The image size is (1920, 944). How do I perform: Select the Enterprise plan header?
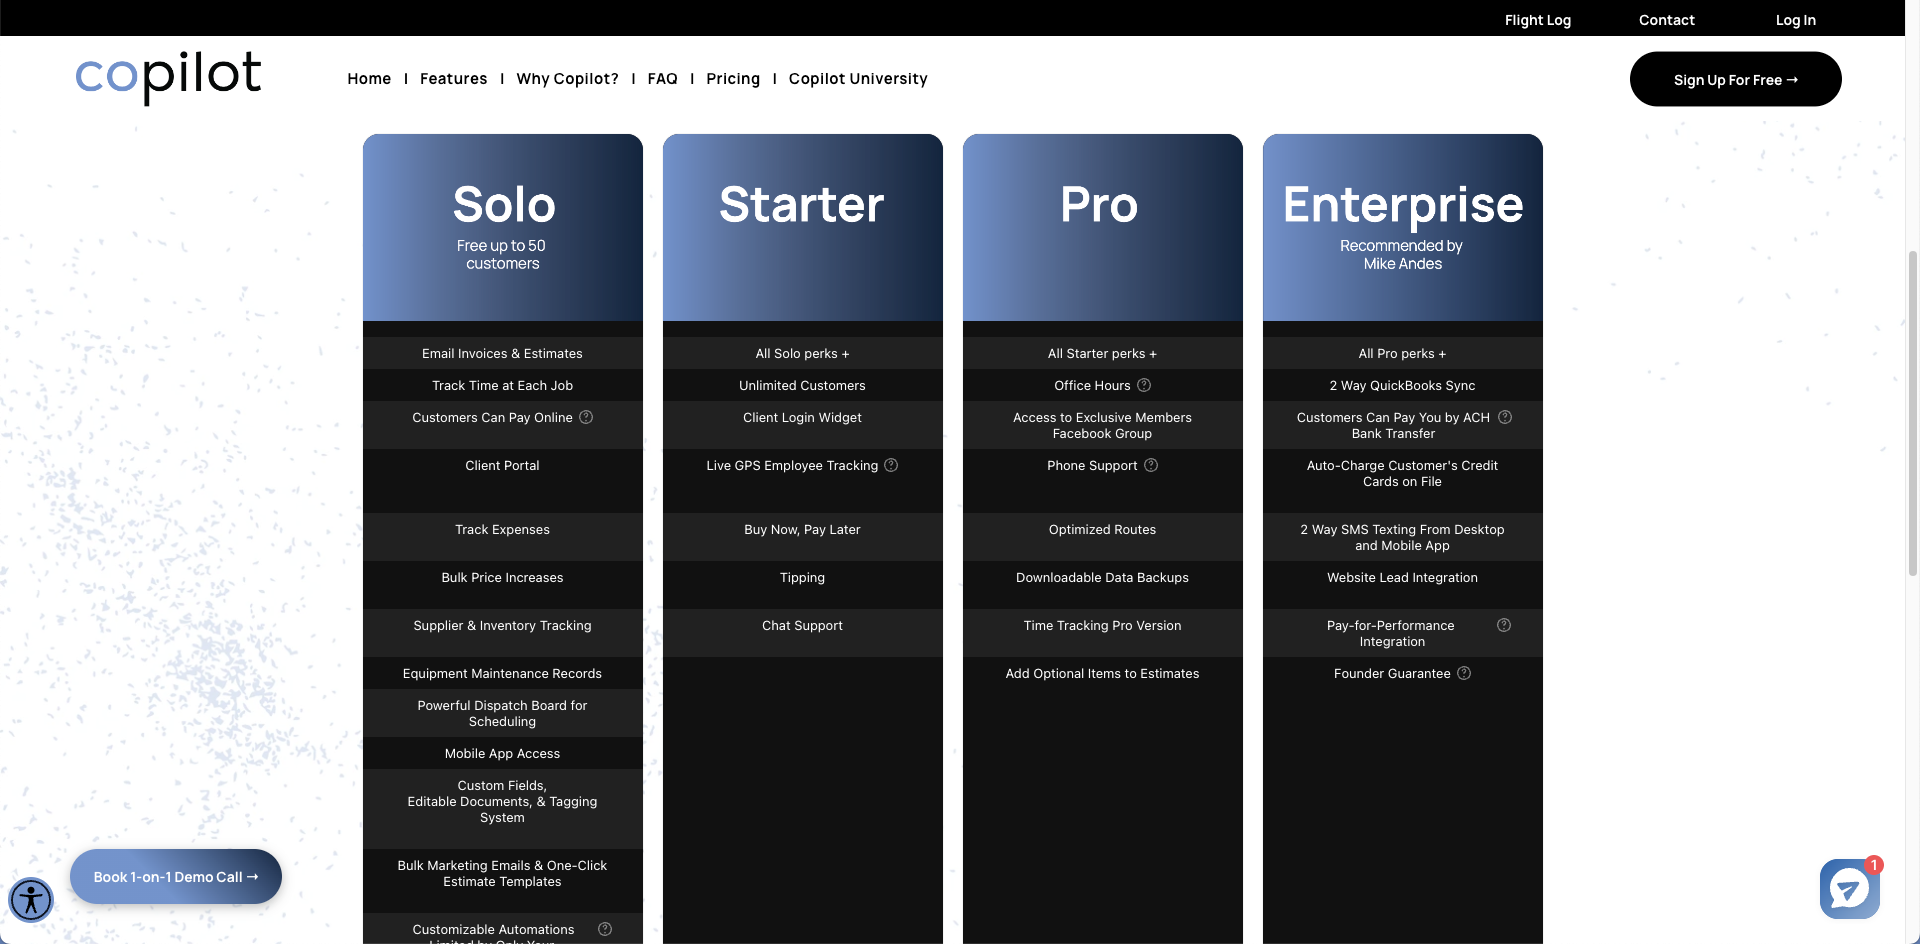(1403, 228)
